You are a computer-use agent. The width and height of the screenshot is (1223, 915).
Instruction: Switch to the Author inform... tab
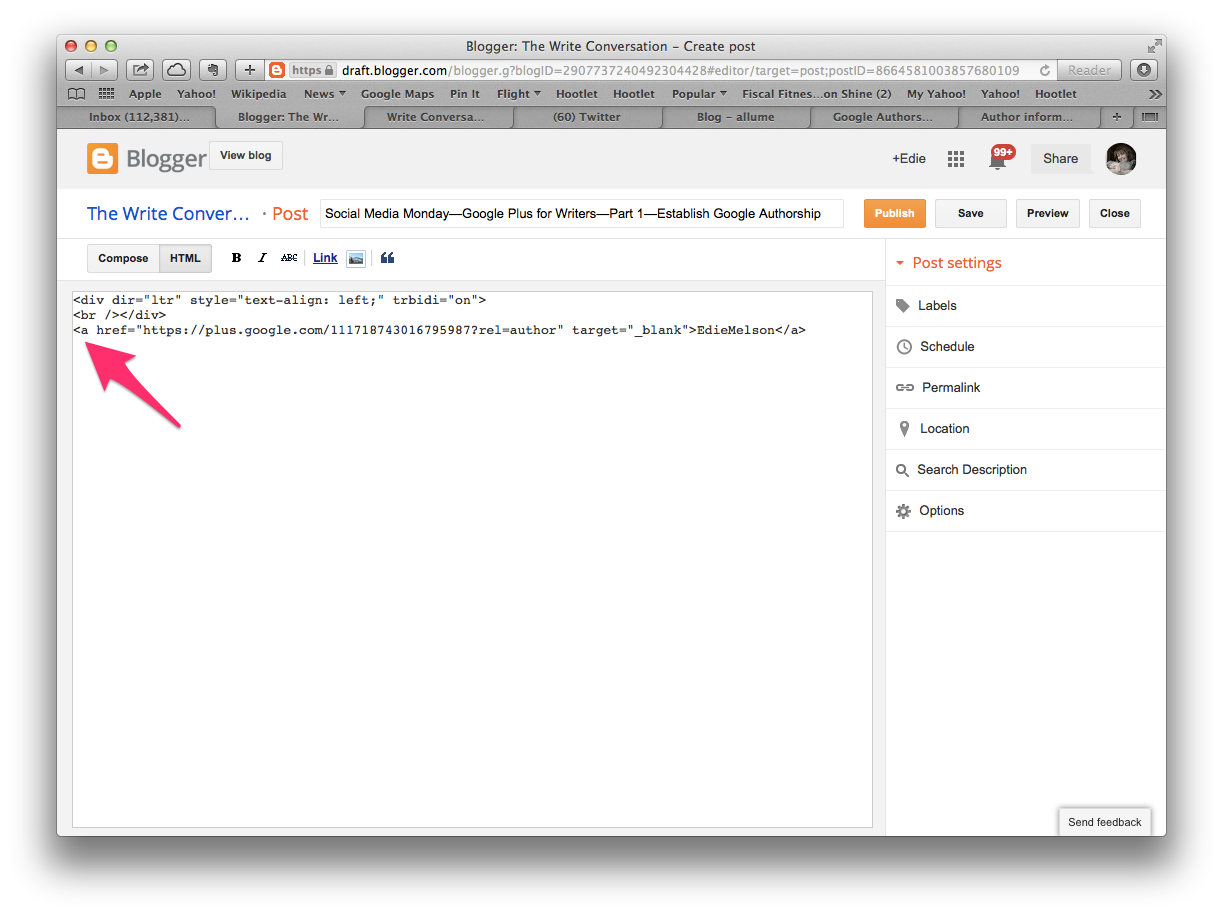[x=1027, y=117]
